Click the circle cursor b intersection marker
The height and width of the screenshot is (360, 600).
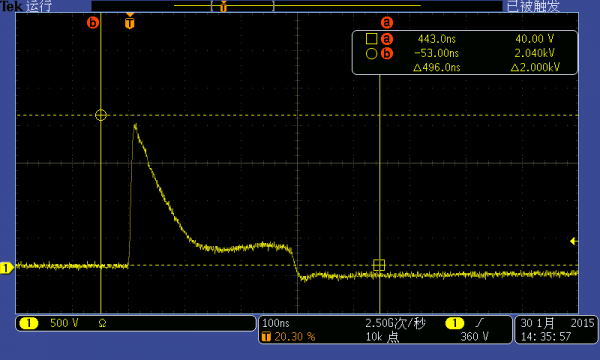(101, 115)
